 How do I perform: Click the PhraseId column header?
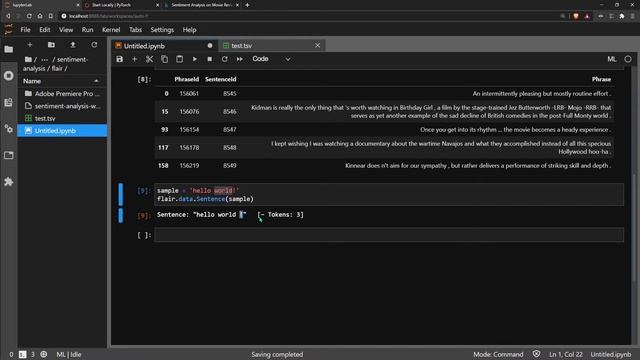[x=187, y=79]
